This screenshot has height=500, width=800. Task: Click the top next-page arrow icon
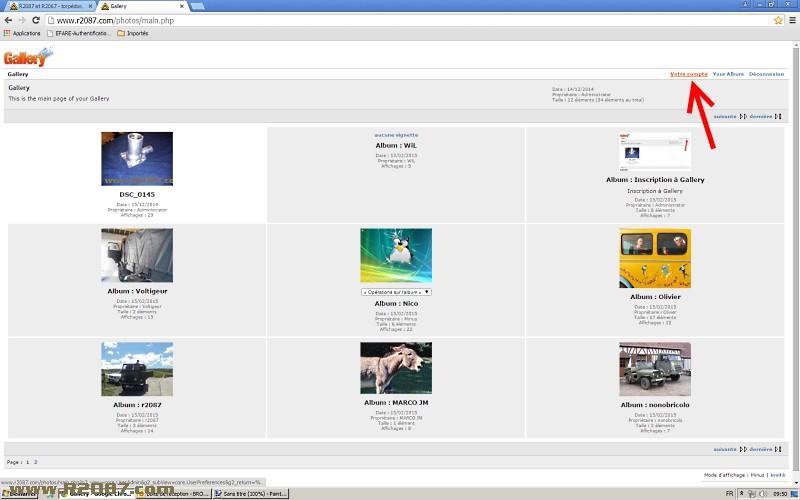pos(743,116)
